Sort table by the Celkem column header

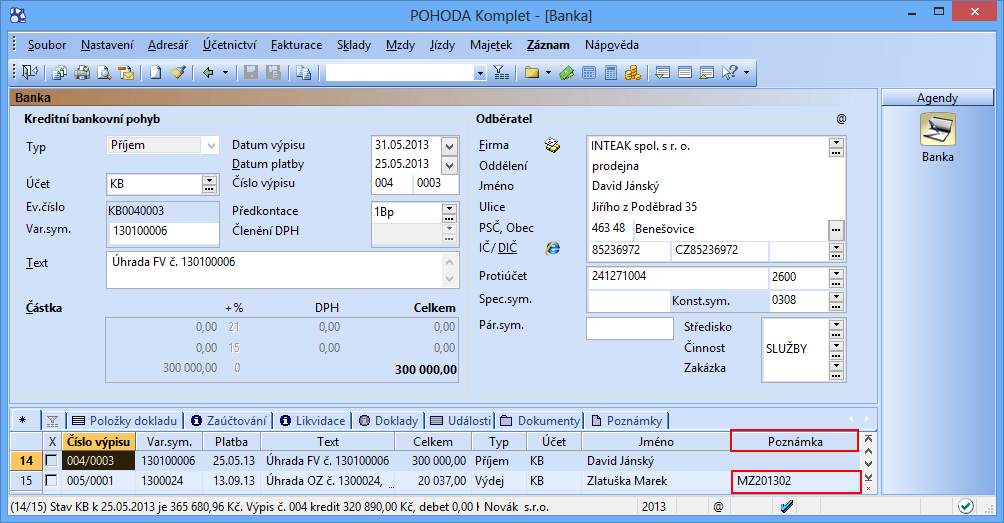click(433, 442)
